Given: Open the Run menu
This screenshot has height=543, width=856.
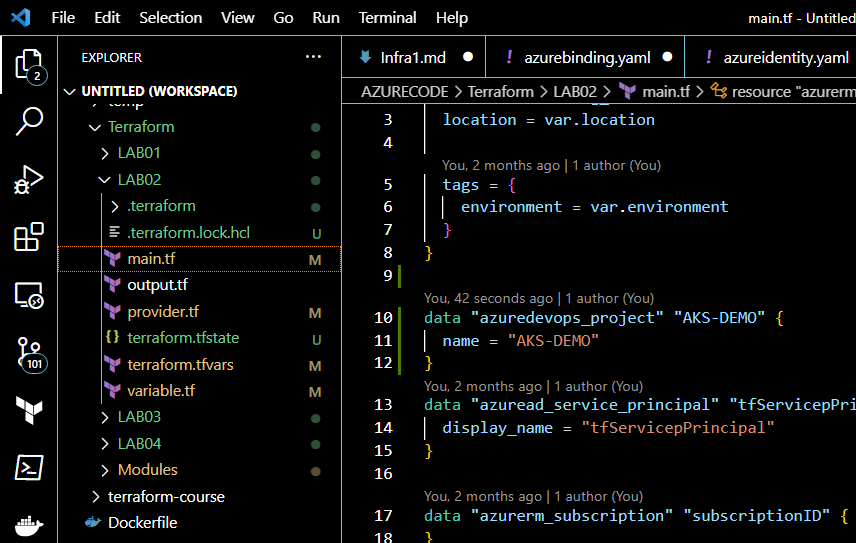Looking at the screenshot, I should [x=326, y=17].
